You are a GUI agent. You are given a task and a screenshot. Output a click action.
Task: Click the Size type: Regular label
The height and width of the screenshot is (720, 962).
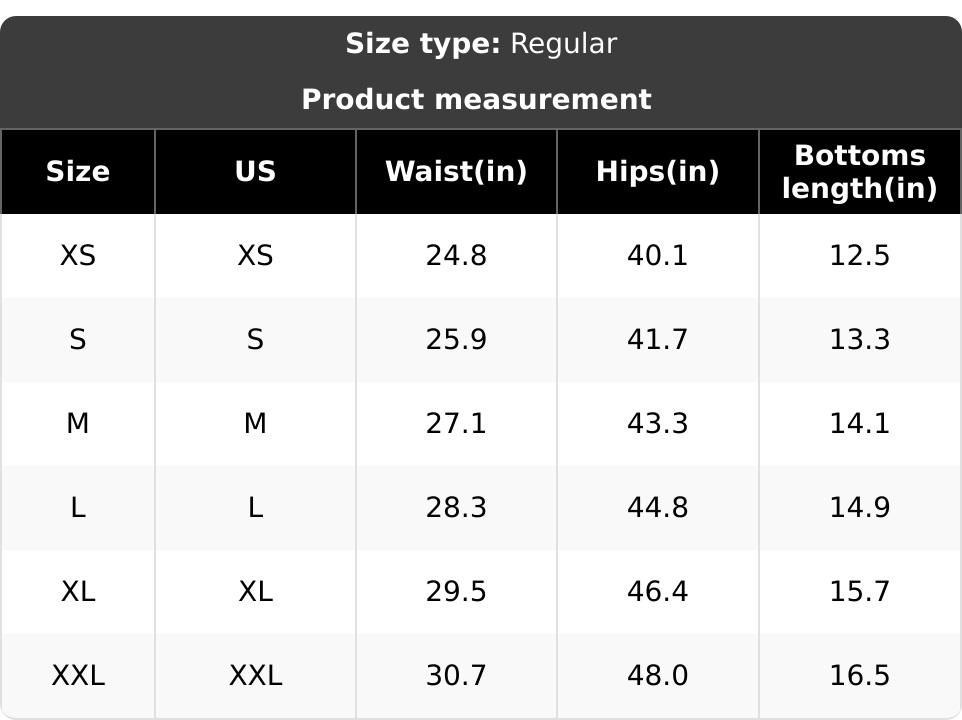click(x=481, y=44)
